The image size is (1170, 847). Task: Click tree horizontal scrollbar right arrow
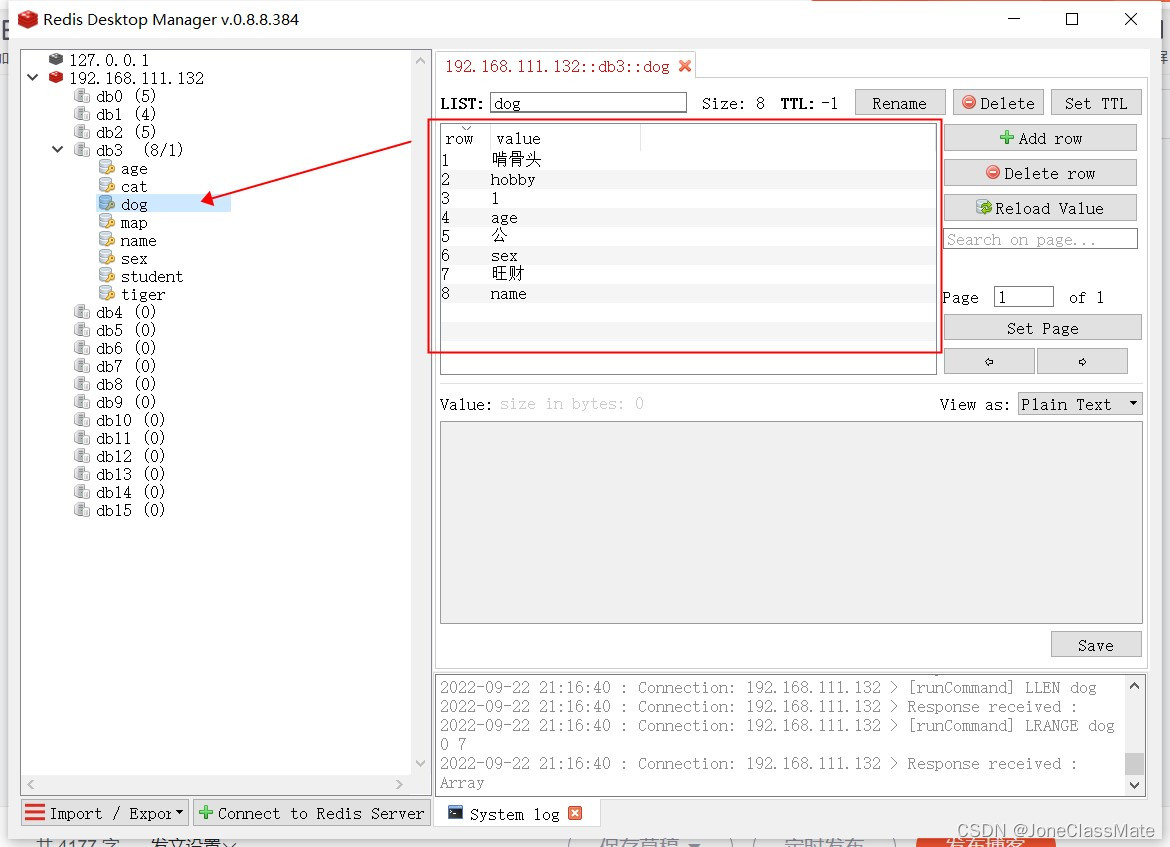(x=399, y=784)
